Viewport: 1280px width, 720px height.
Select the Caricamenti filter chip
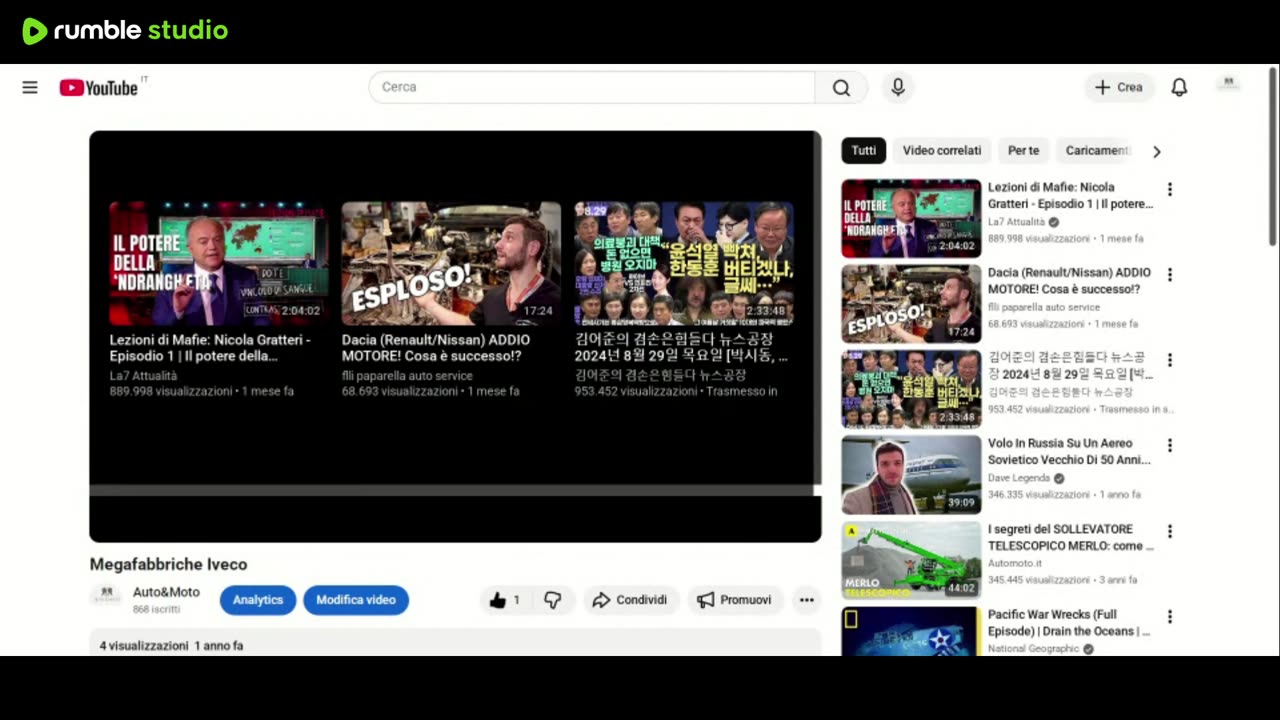[1097, 151]
